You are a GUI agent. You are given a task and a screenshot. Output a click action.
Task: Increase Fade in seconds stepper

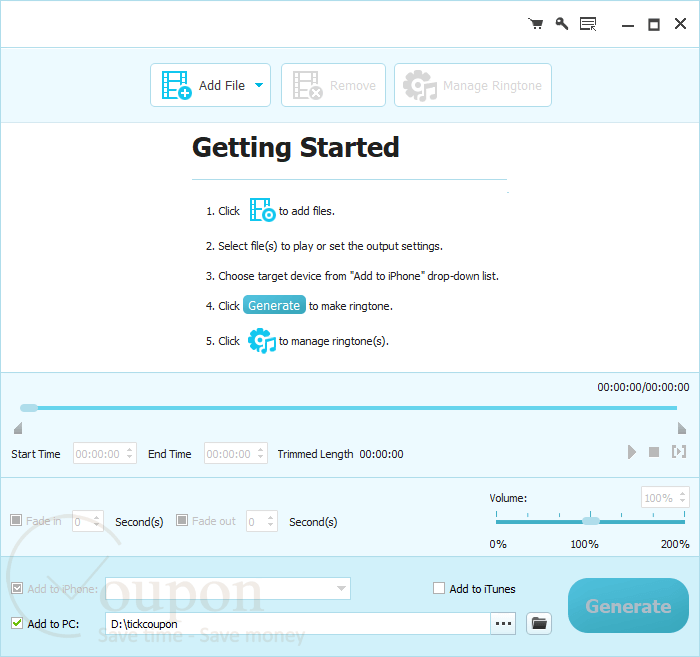[96, 517]
